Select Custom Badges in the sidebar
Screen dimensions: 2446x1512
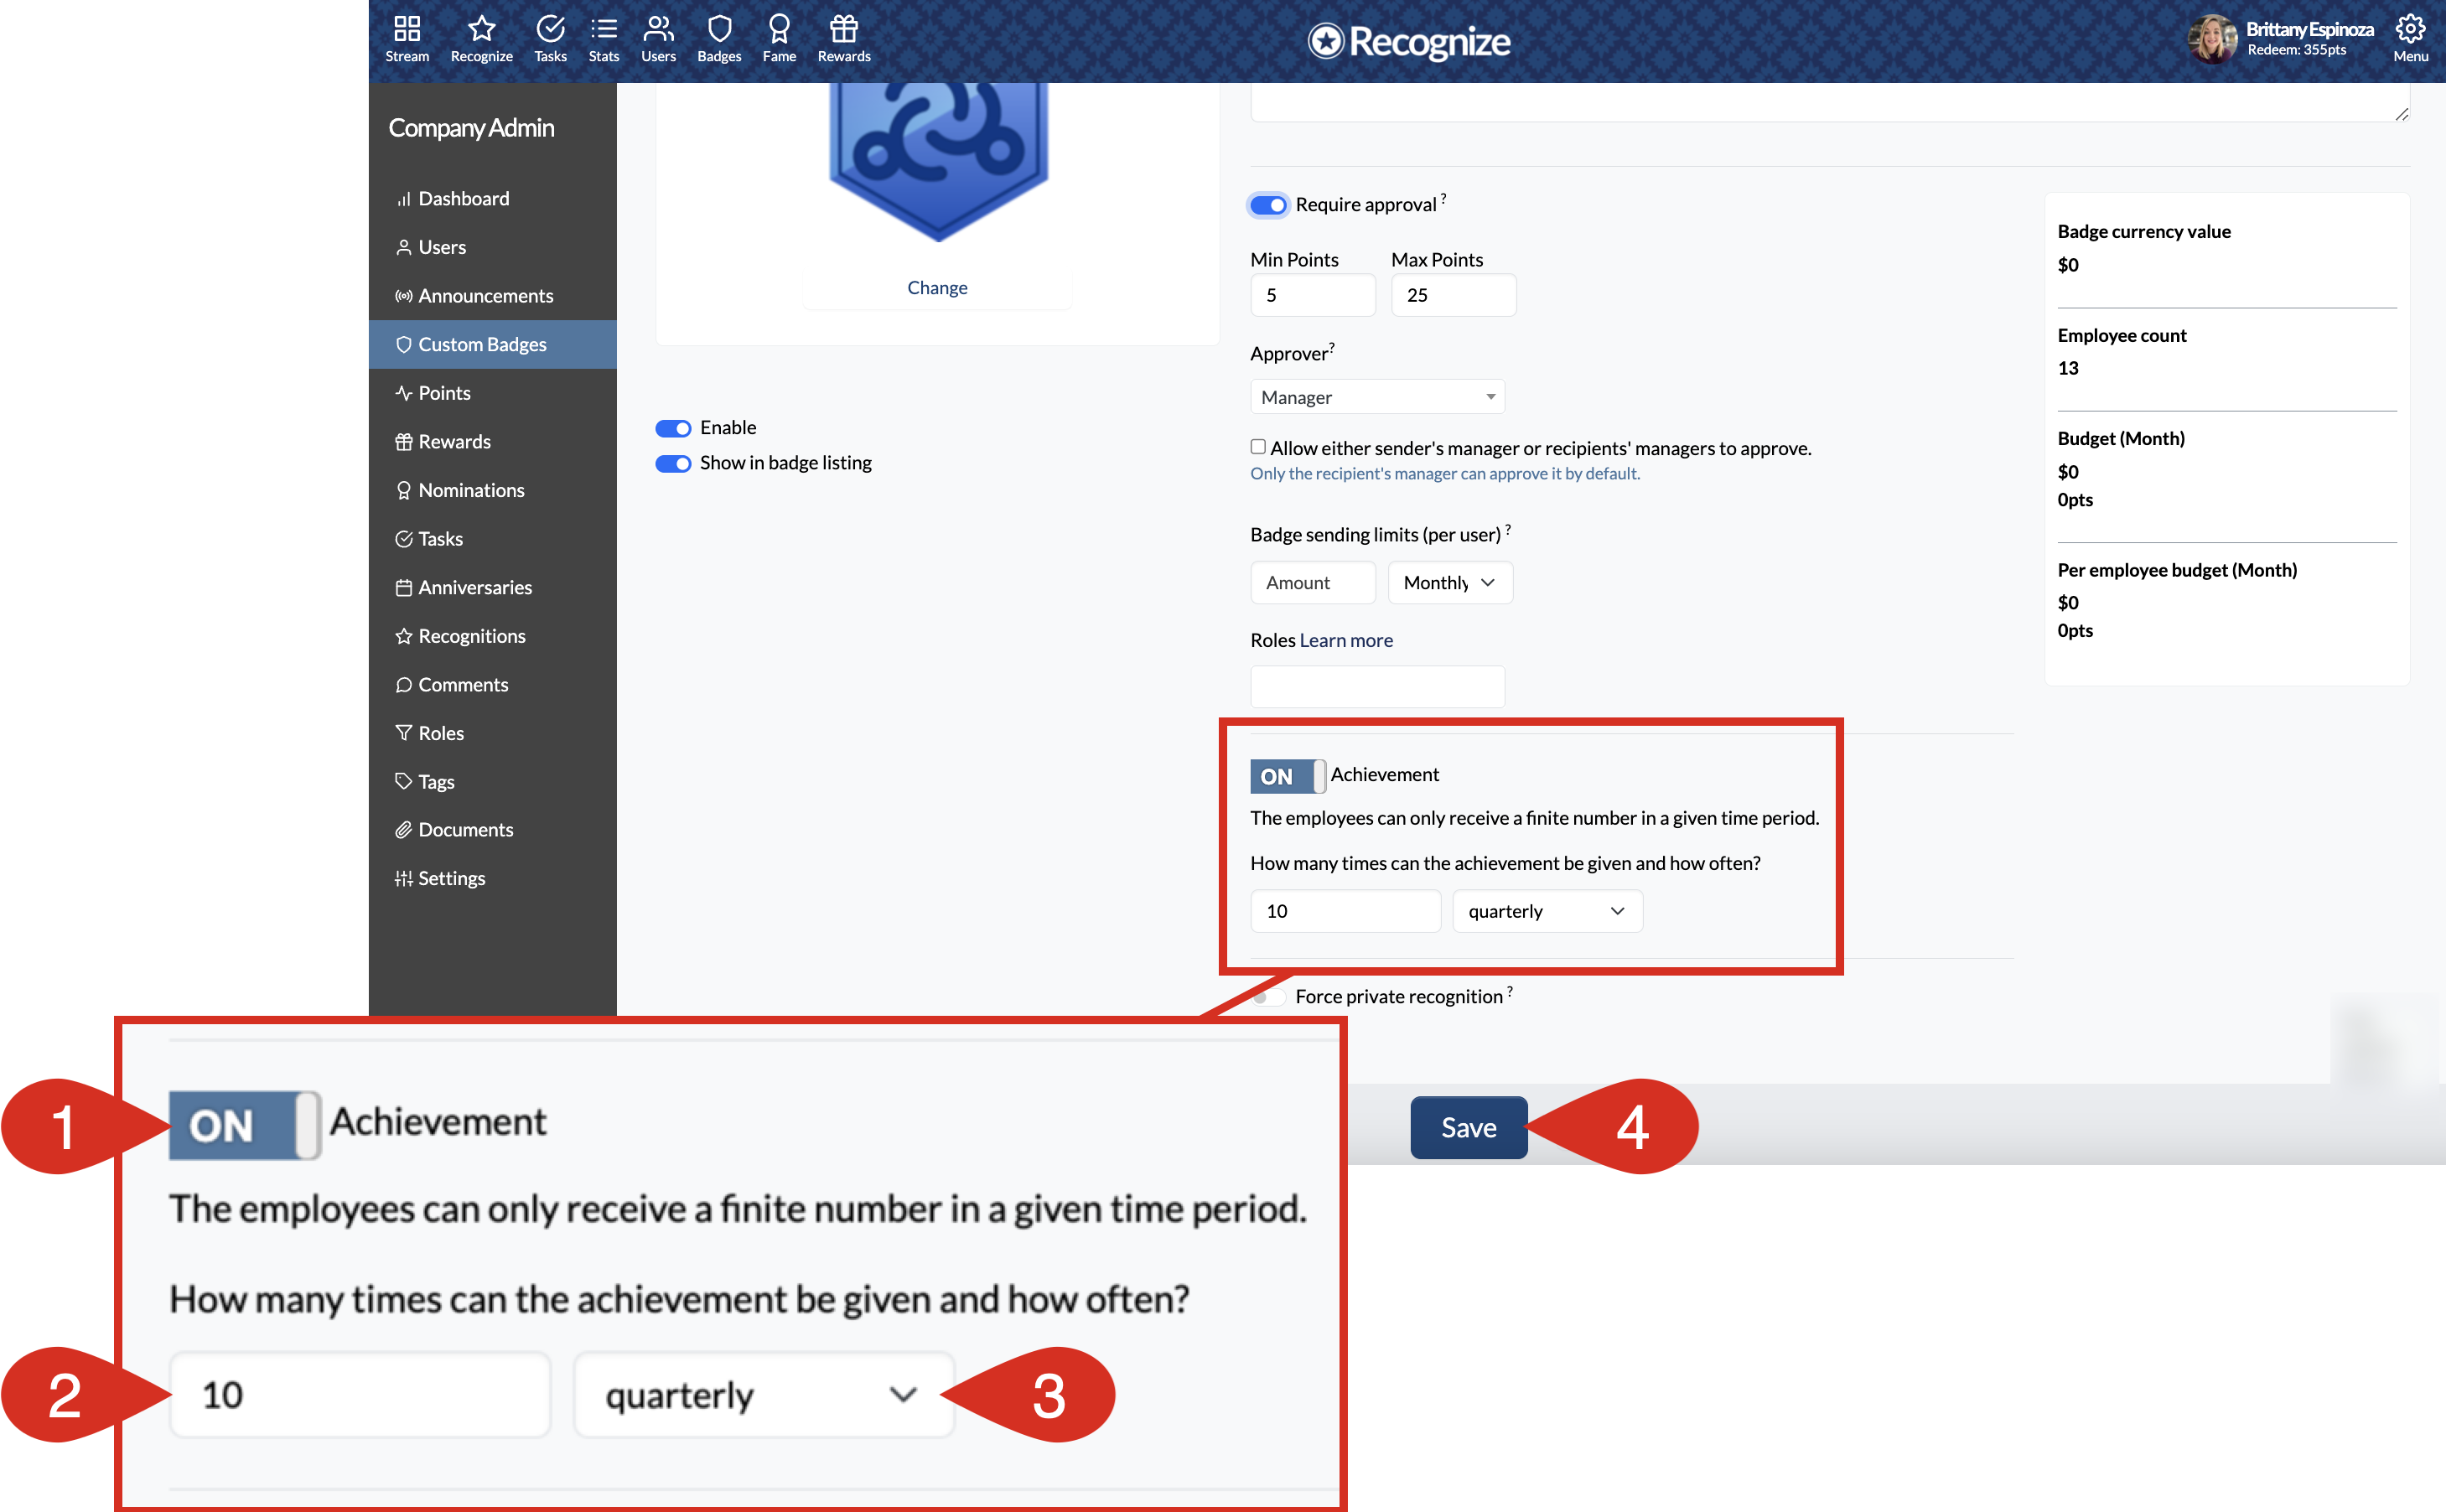[x=492, y=344]
